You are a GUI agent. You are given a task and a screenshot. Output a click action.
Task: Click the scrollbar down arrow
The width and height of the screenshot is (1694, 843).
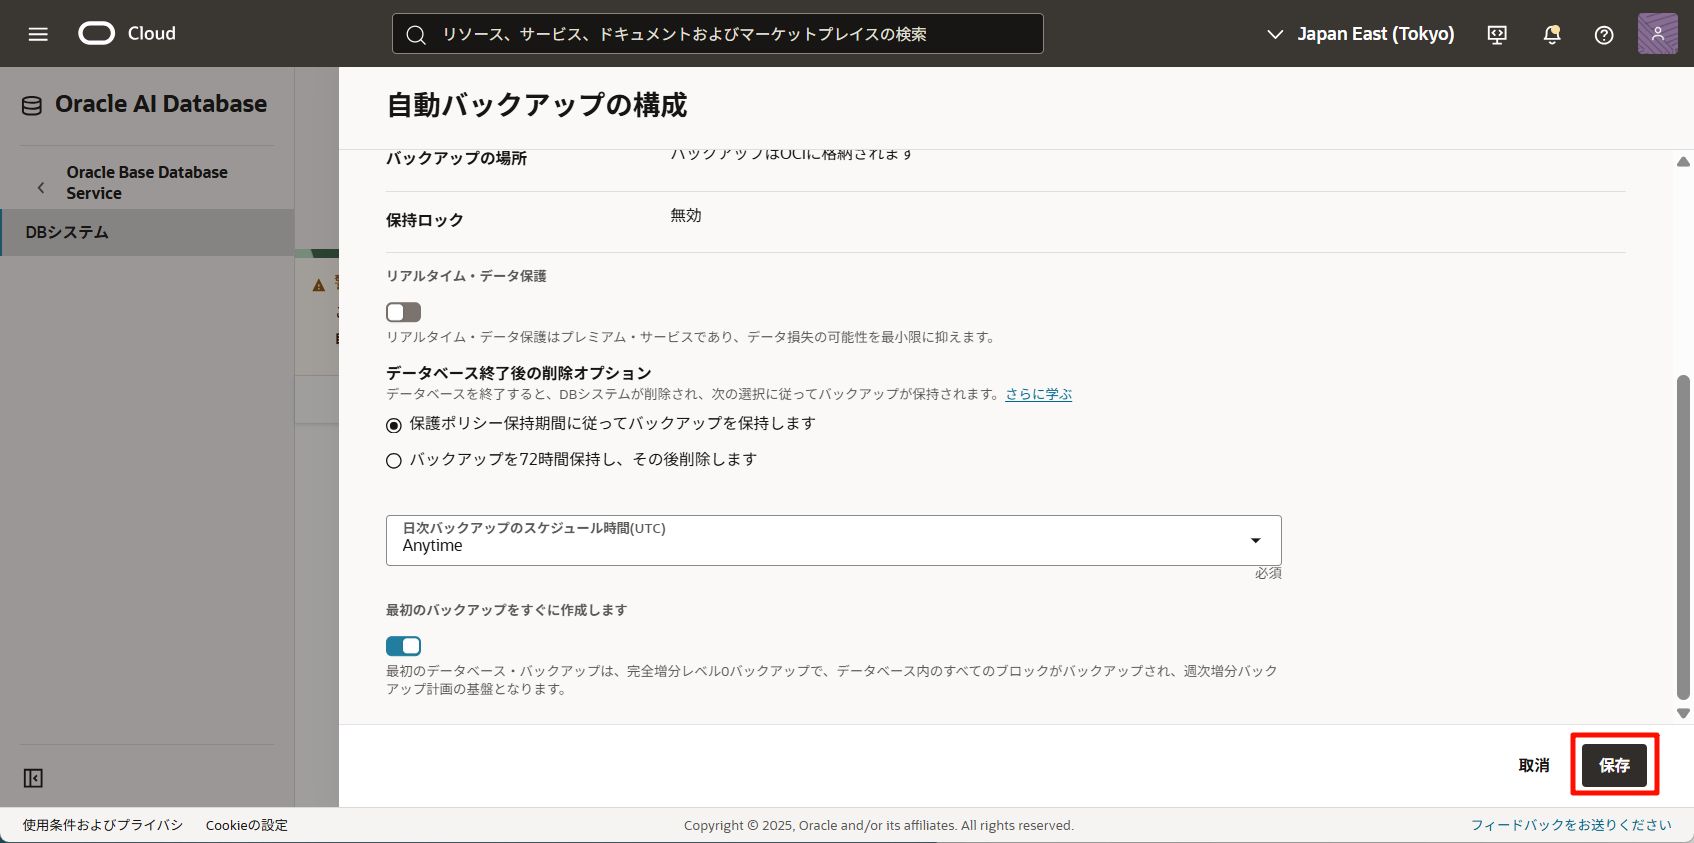point(1684,713)
